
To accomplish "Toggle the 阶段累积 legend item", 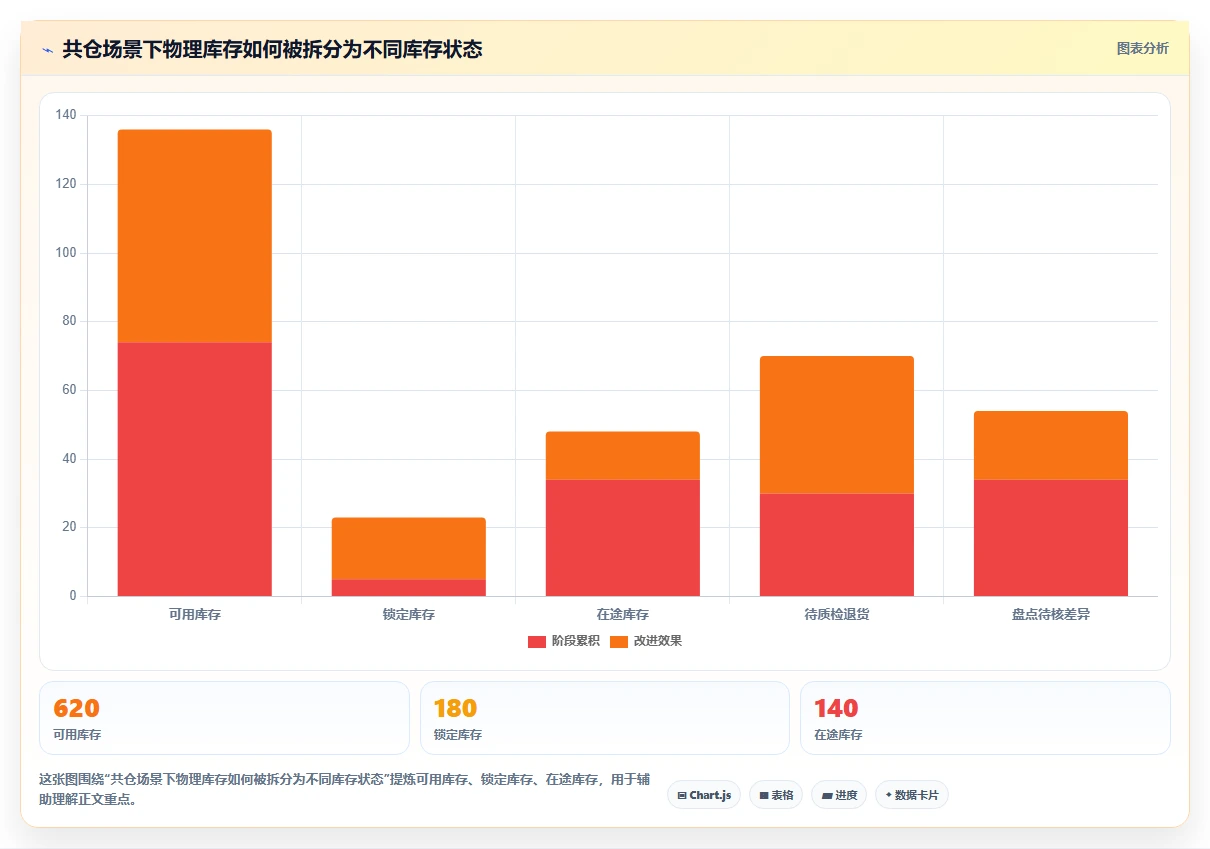I will 564,641.
